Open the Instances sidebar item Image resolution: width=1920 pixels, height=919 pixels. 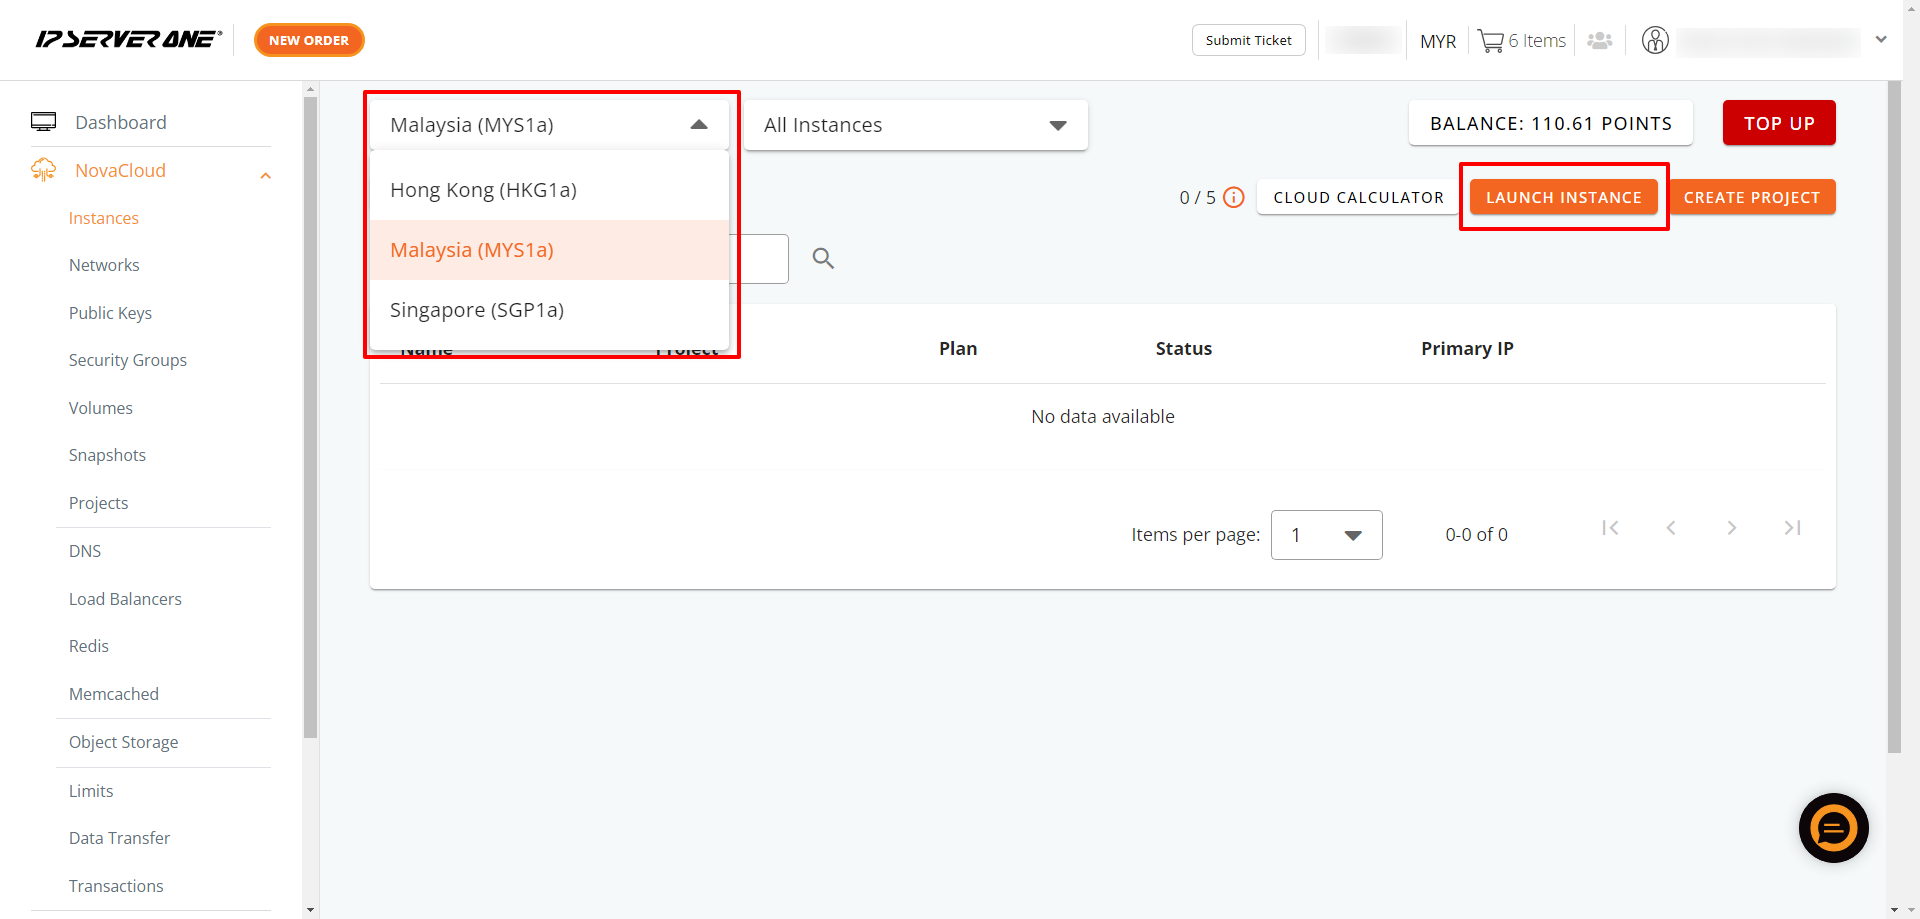point(104,218)
